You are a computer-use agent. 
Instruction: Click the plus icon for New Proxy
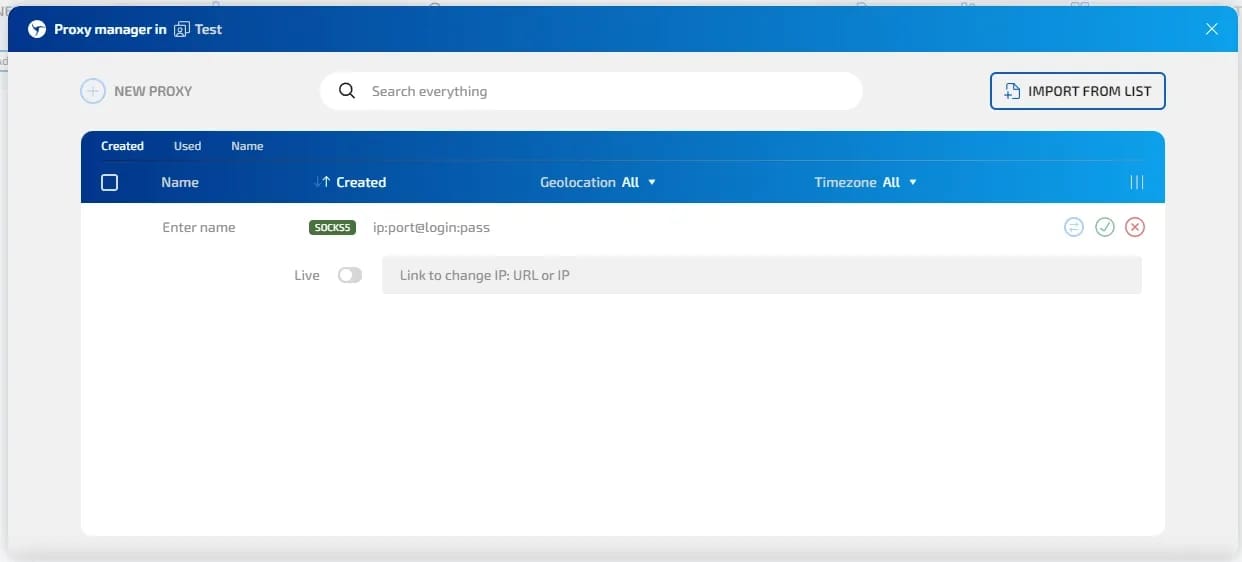point(92,91)
